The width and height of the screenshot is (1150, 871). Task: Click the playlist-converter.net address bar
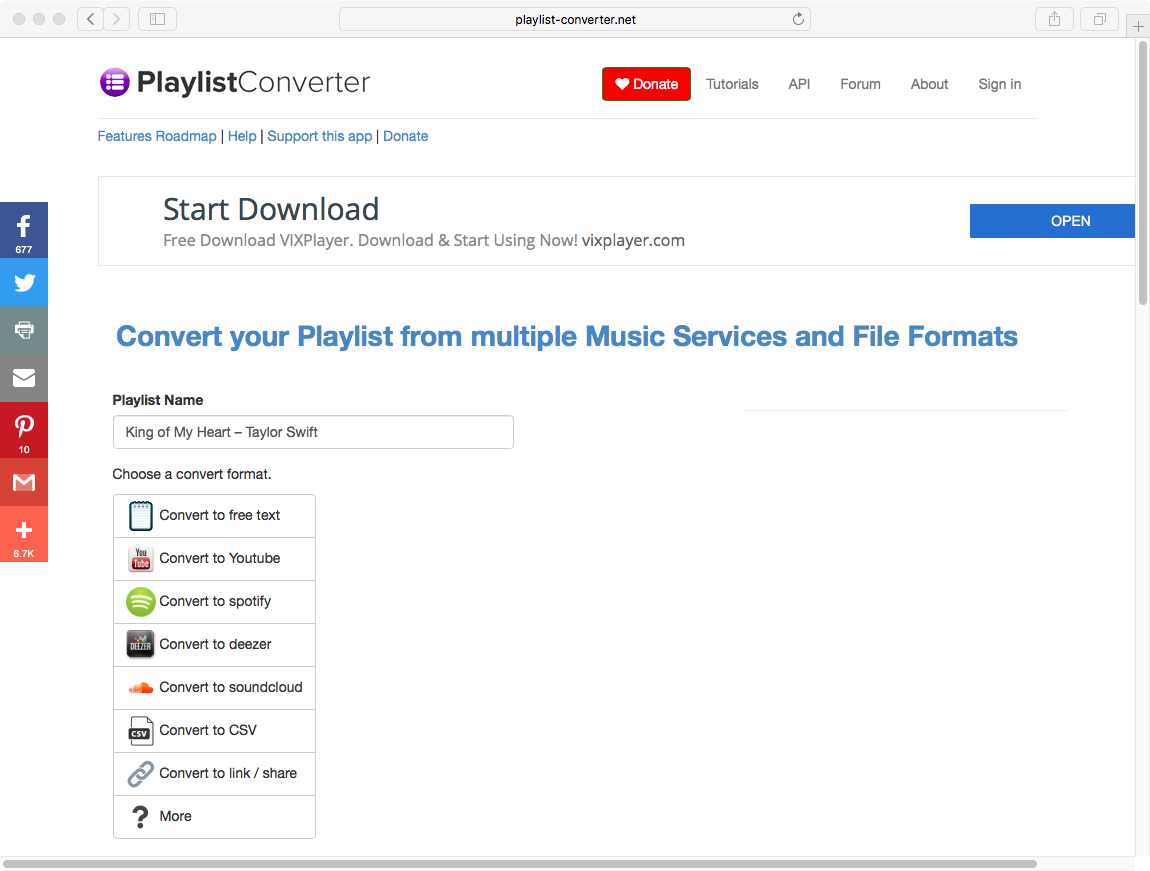[574, 19]
